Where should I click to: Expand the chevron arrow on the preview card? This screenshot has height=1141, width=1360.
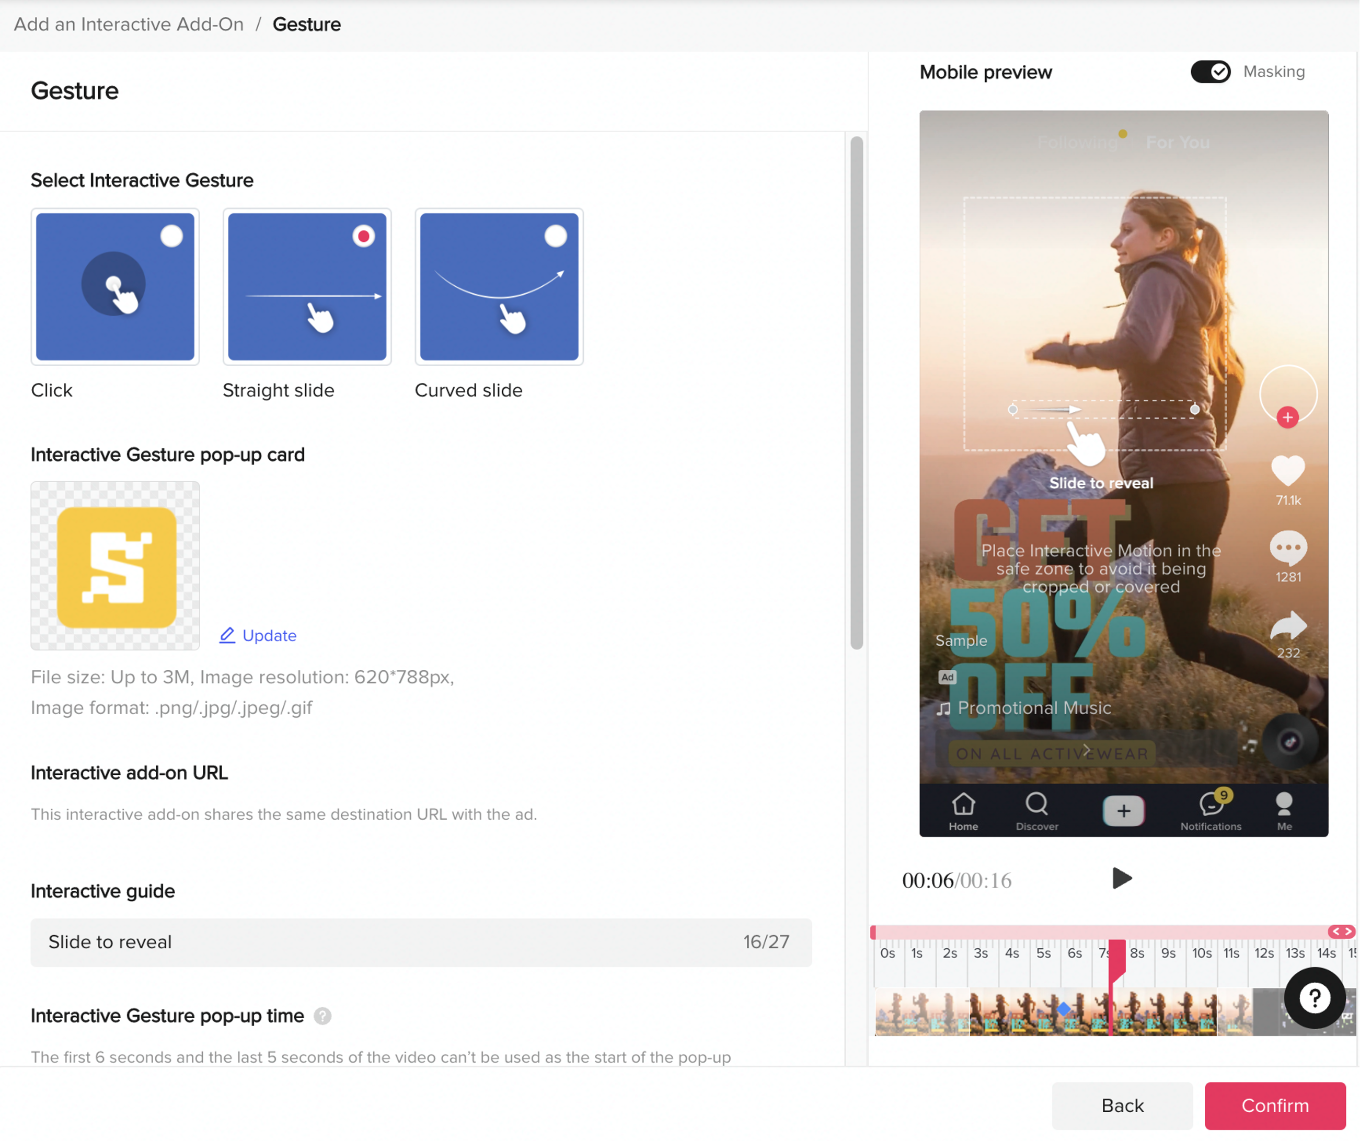1085,749
